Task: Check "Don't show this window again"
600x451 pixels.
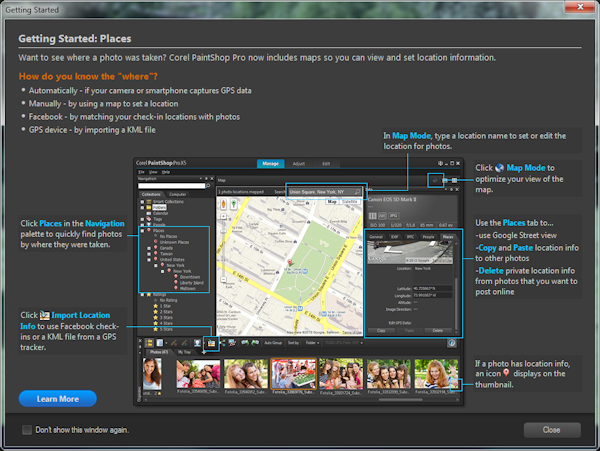Action: [27, 430]
